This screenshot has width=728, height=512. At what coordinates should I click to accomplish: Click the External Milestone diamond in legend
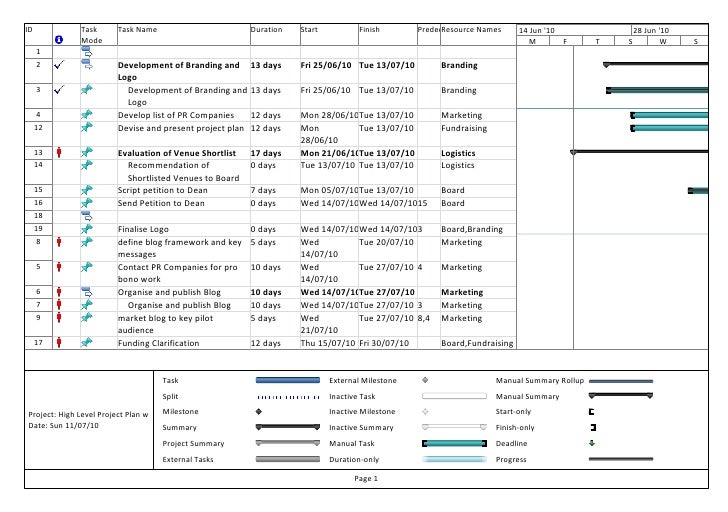tap(425, 380)
